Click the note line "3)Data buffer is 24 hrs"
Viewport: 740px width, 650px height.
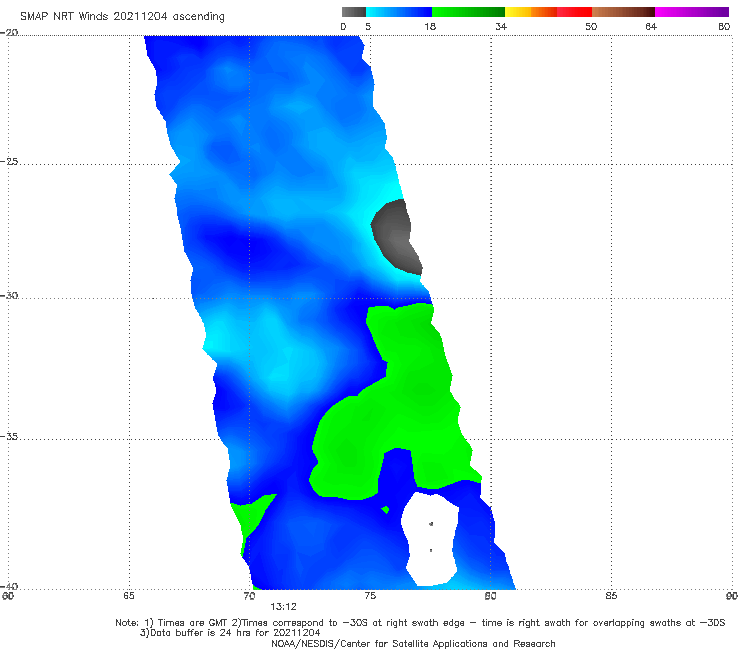[x=230, y=633]
